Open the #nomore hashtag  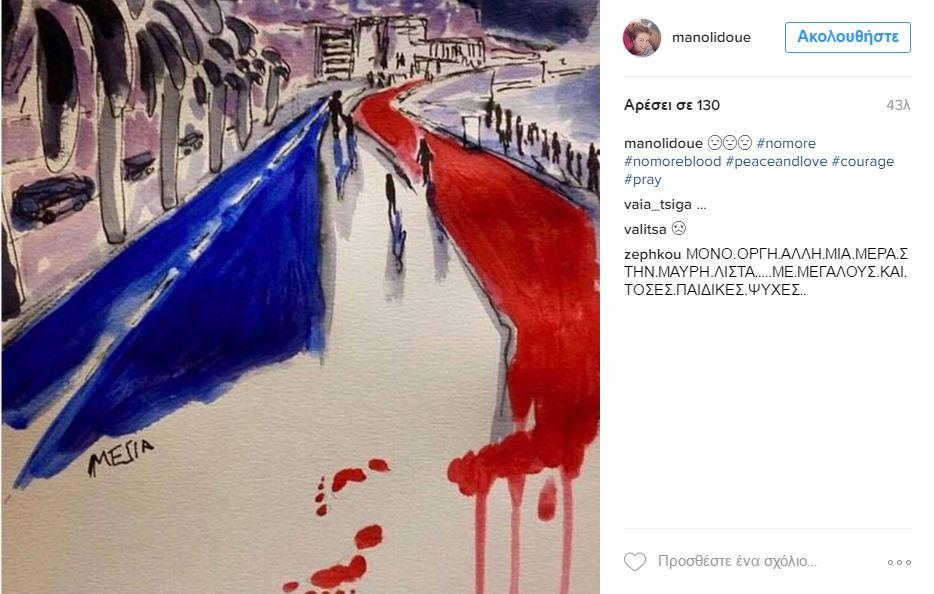click(786, 143)
